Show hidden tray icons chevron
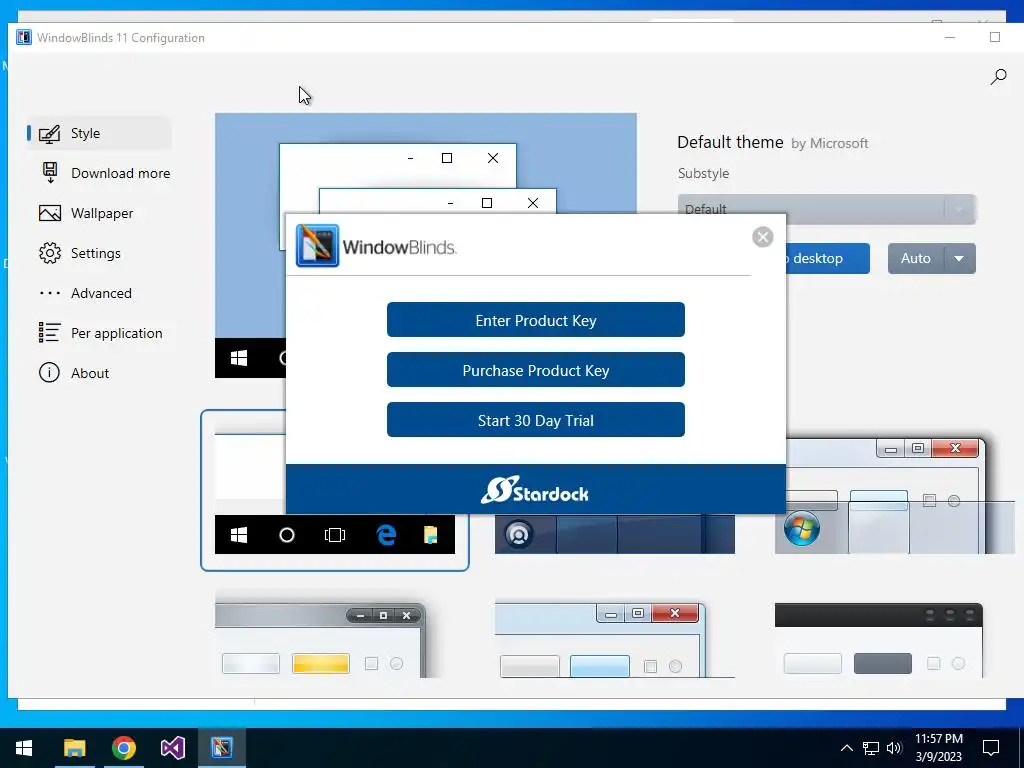1024x768 pixels. [846, 748]
